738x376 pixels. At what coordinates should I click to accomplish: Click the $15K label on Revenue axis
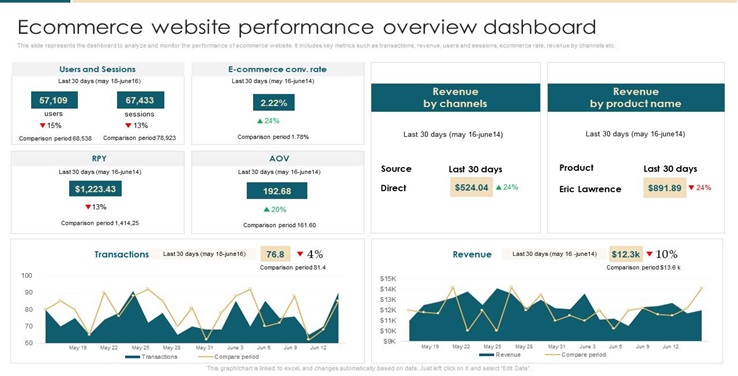pos(388,279)
